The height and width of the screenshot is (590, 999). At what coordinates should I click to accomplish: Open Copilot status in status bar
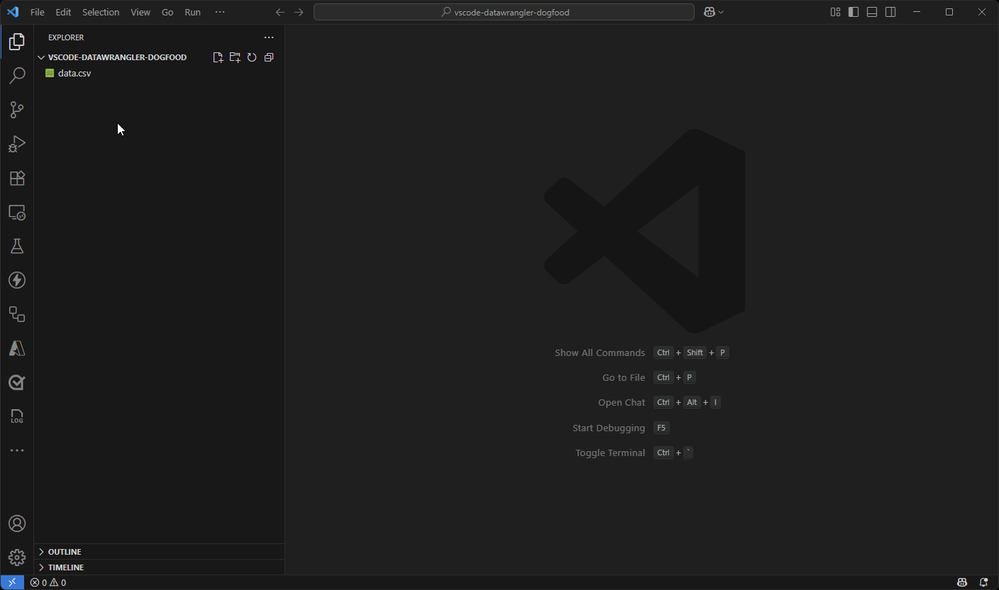click(962, 582)
